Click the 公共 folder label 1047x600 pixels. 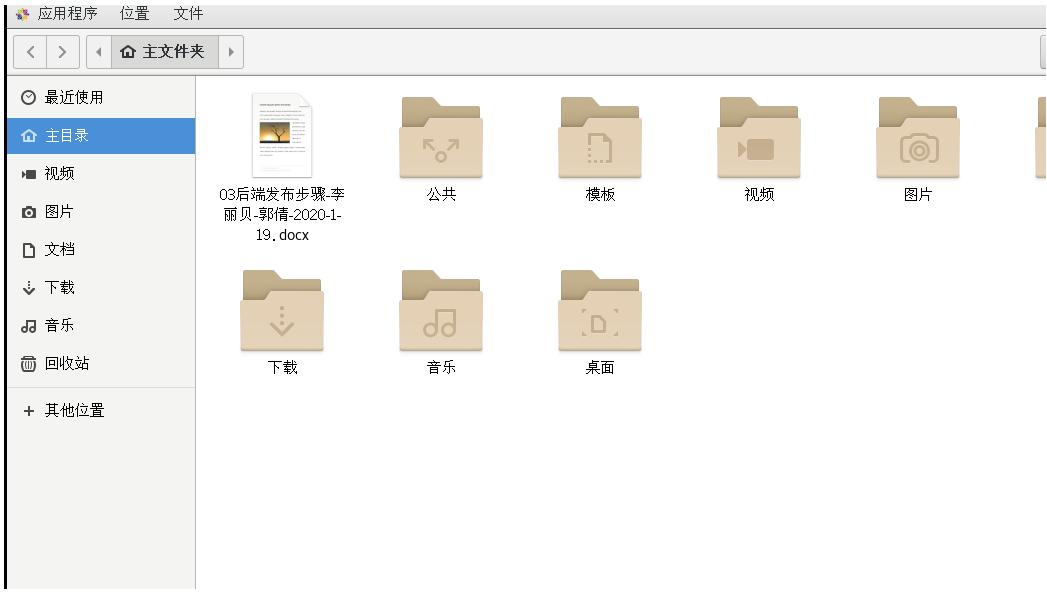pos(441,194)
